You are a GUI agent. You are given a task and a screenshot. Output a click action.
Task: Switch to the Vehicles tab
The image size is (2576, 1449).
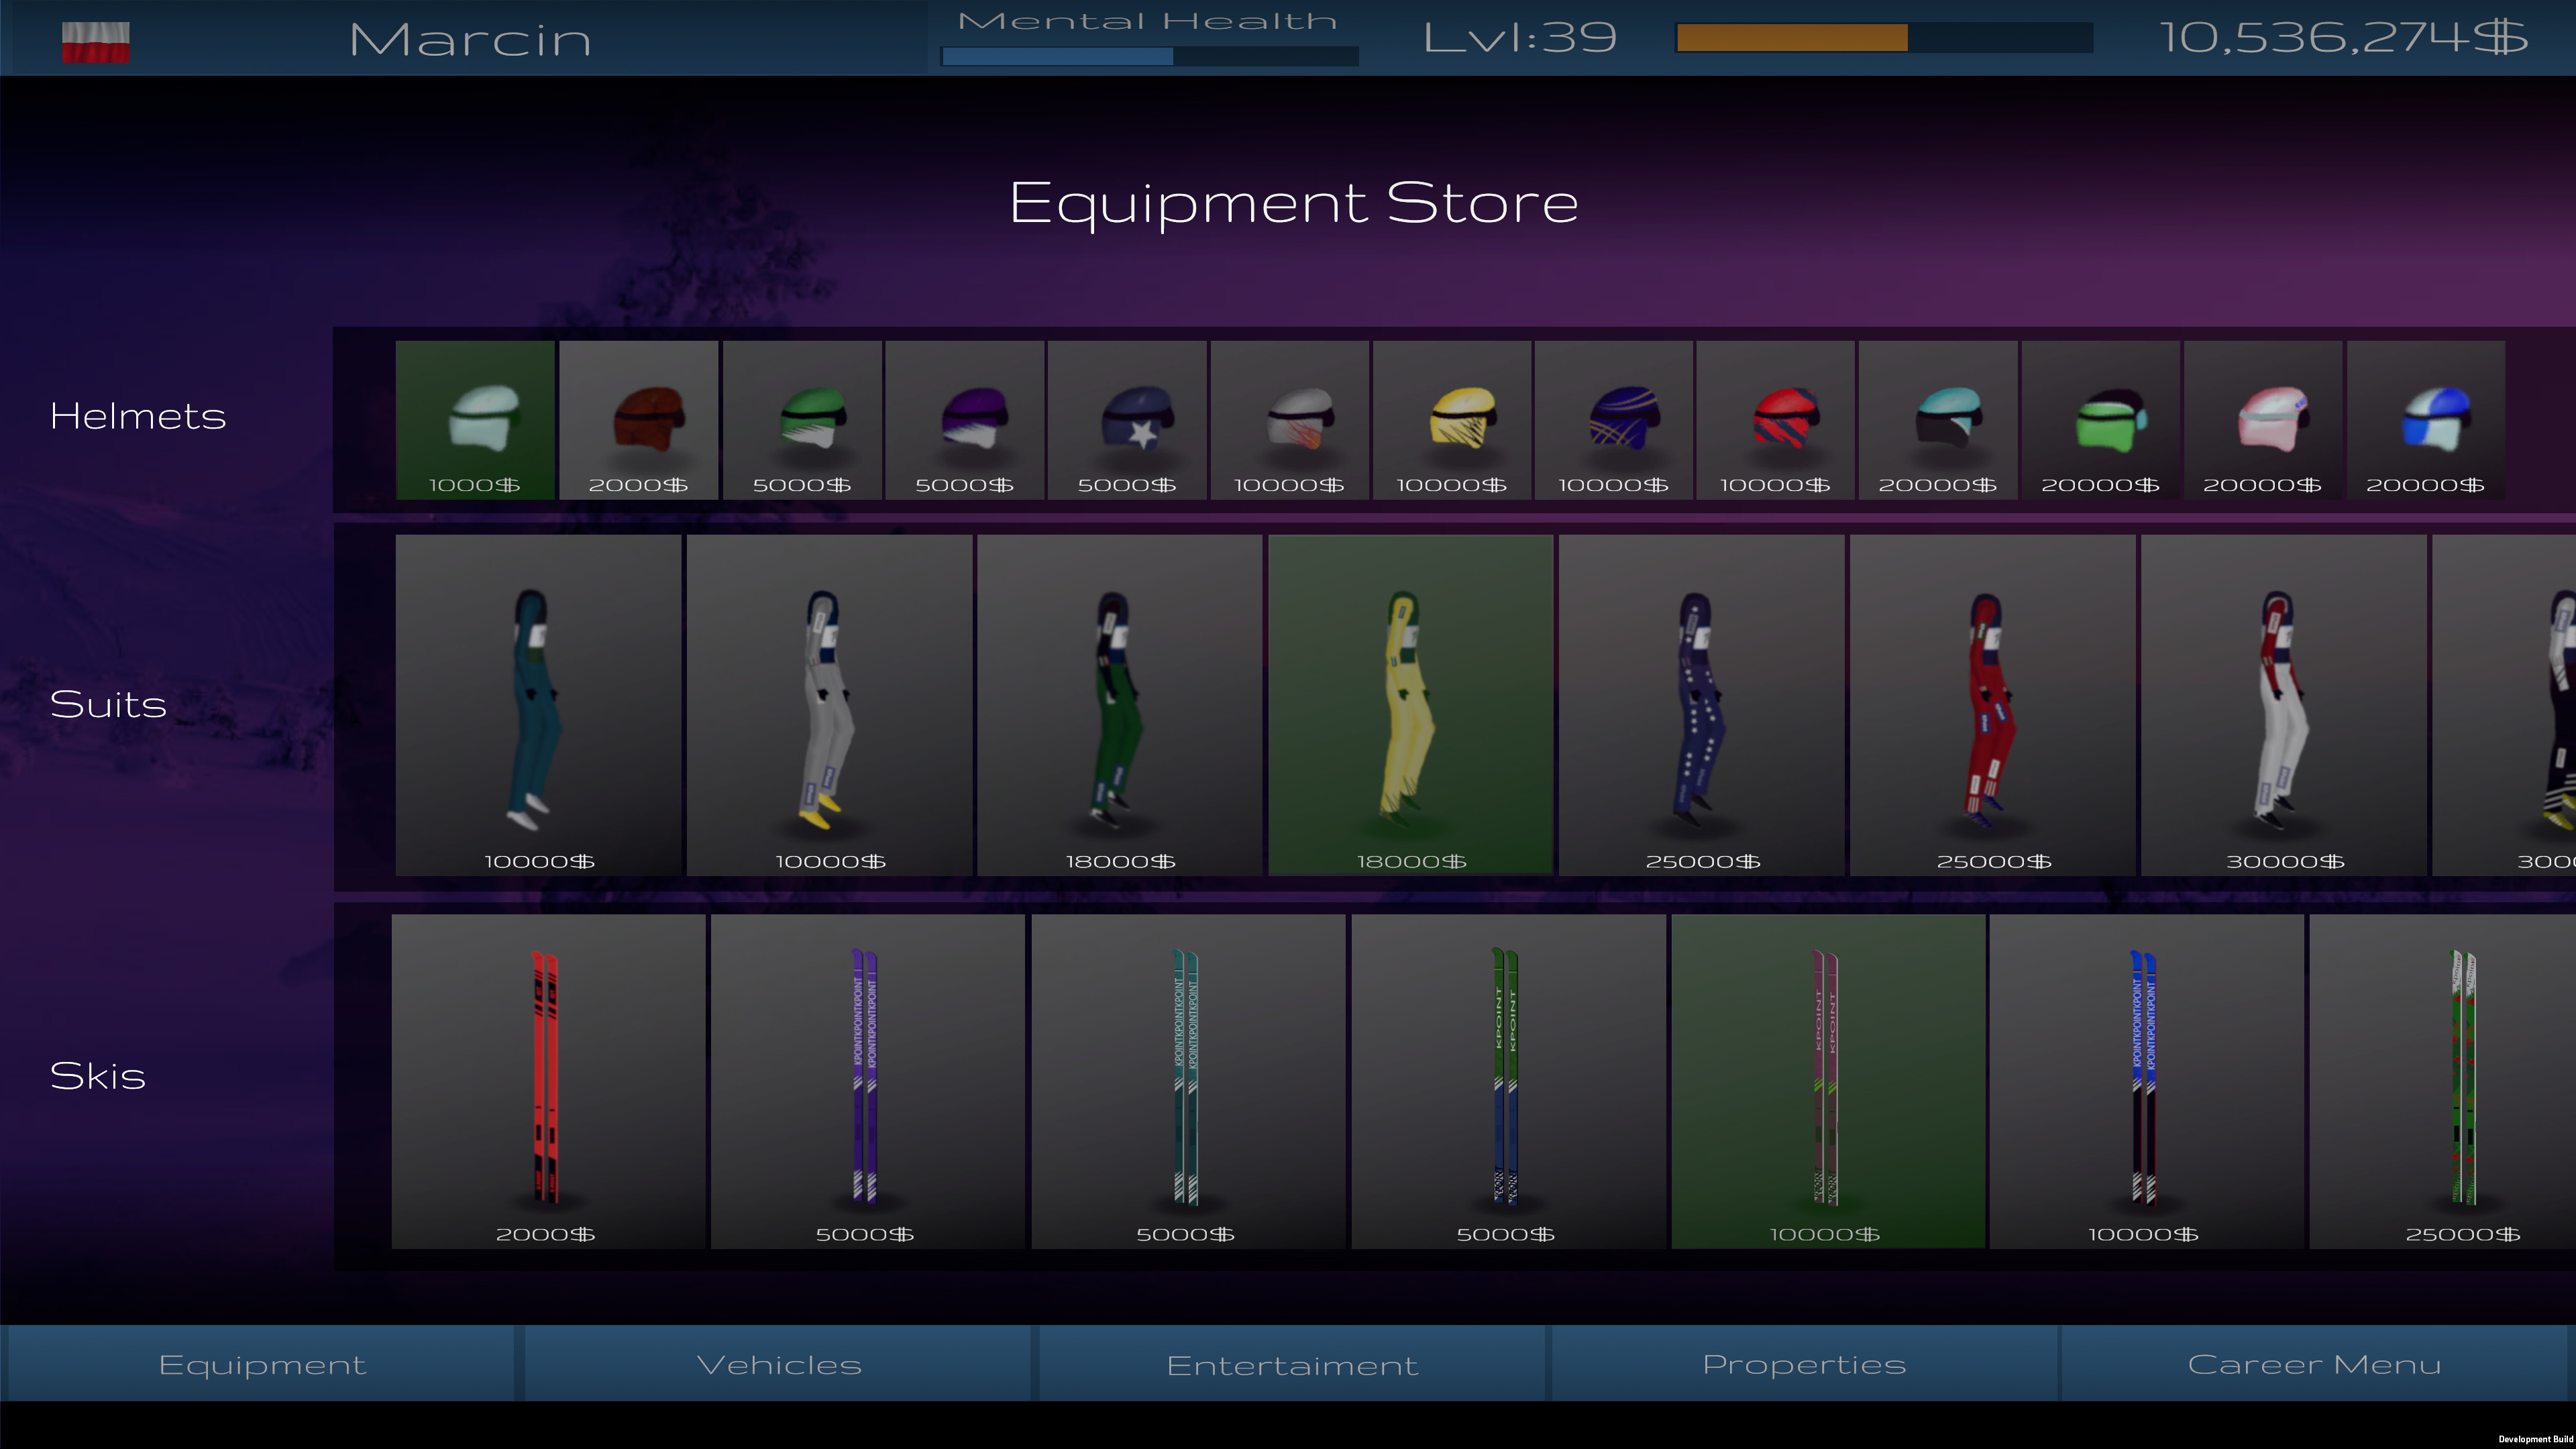click(x=779, y=1363)
